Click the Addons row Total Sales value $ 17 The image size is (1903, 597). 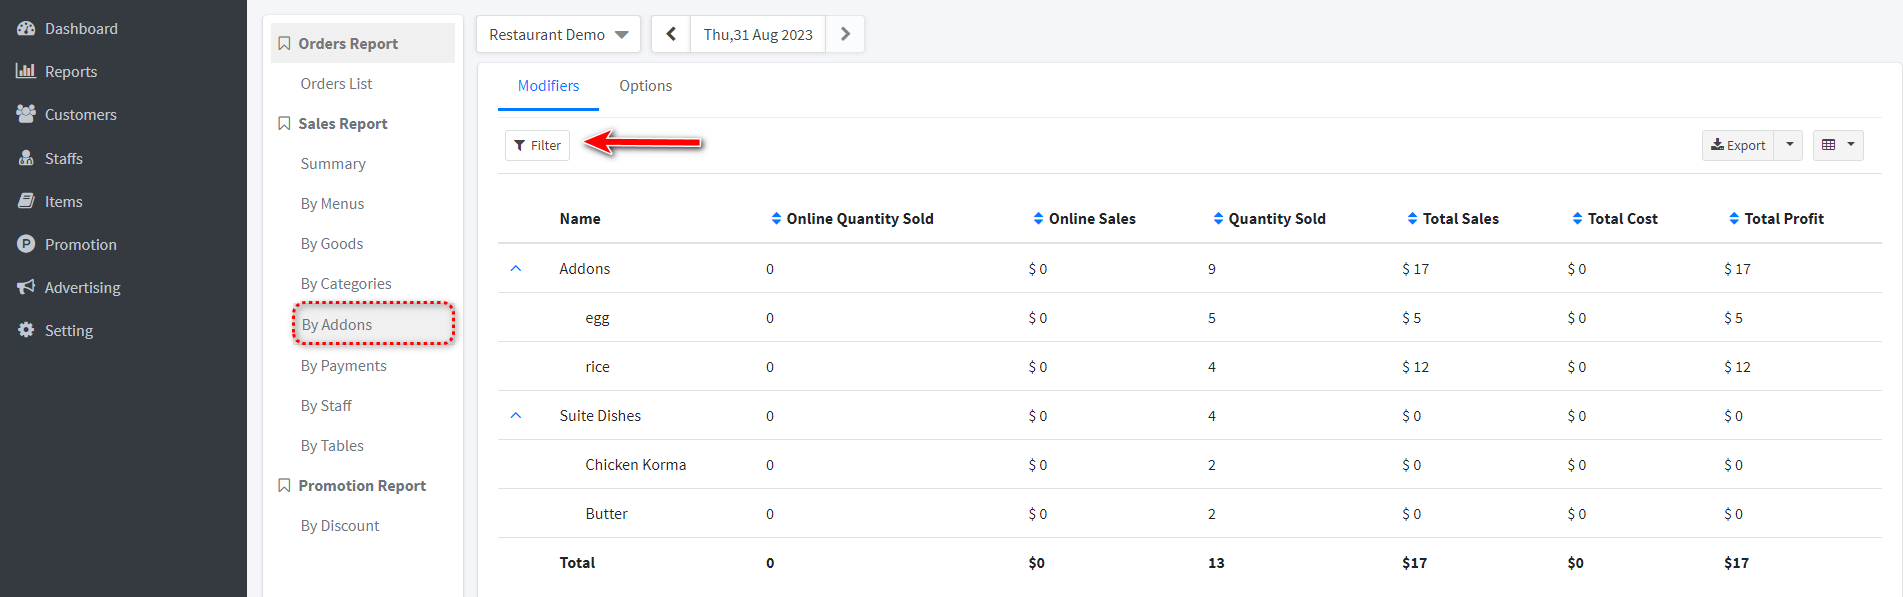coord(1415,269)
